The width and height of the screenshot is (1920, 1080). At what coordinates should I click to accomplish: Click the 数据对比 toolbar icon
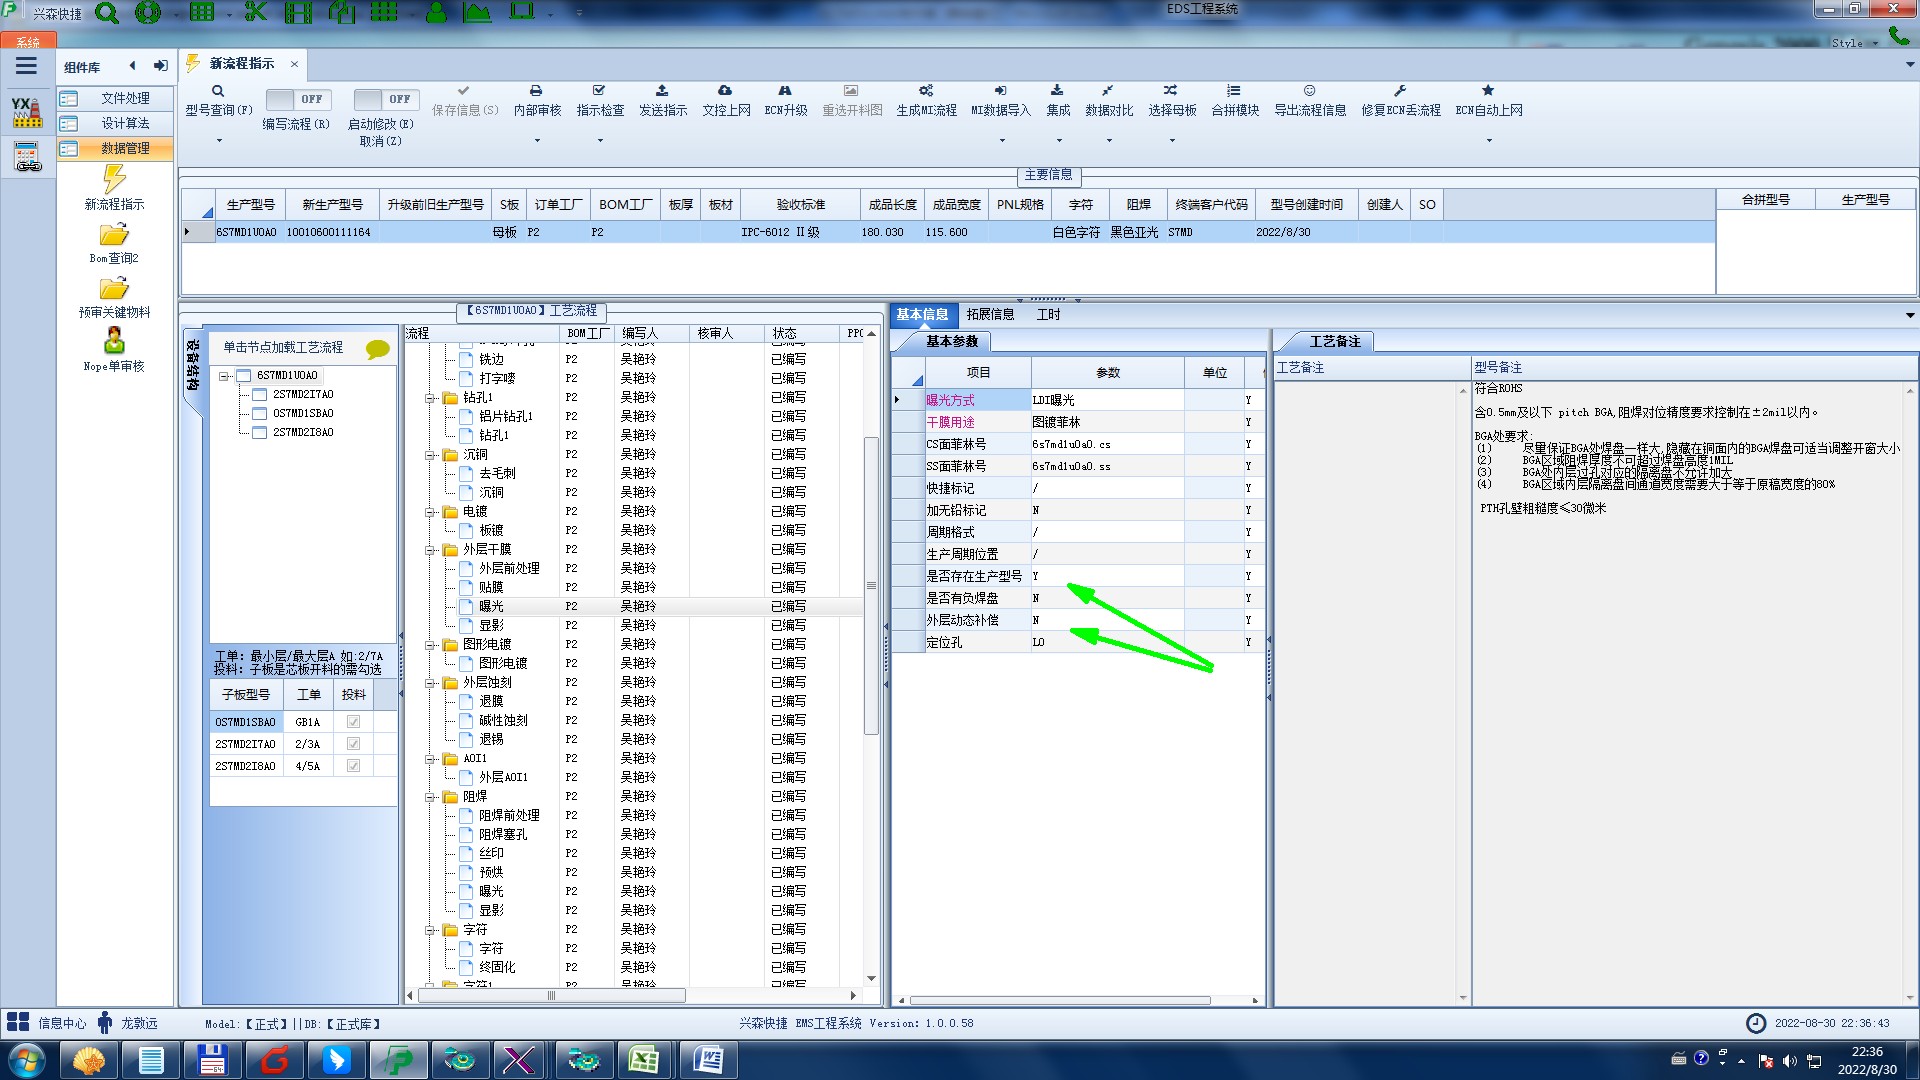(1108, 91)
